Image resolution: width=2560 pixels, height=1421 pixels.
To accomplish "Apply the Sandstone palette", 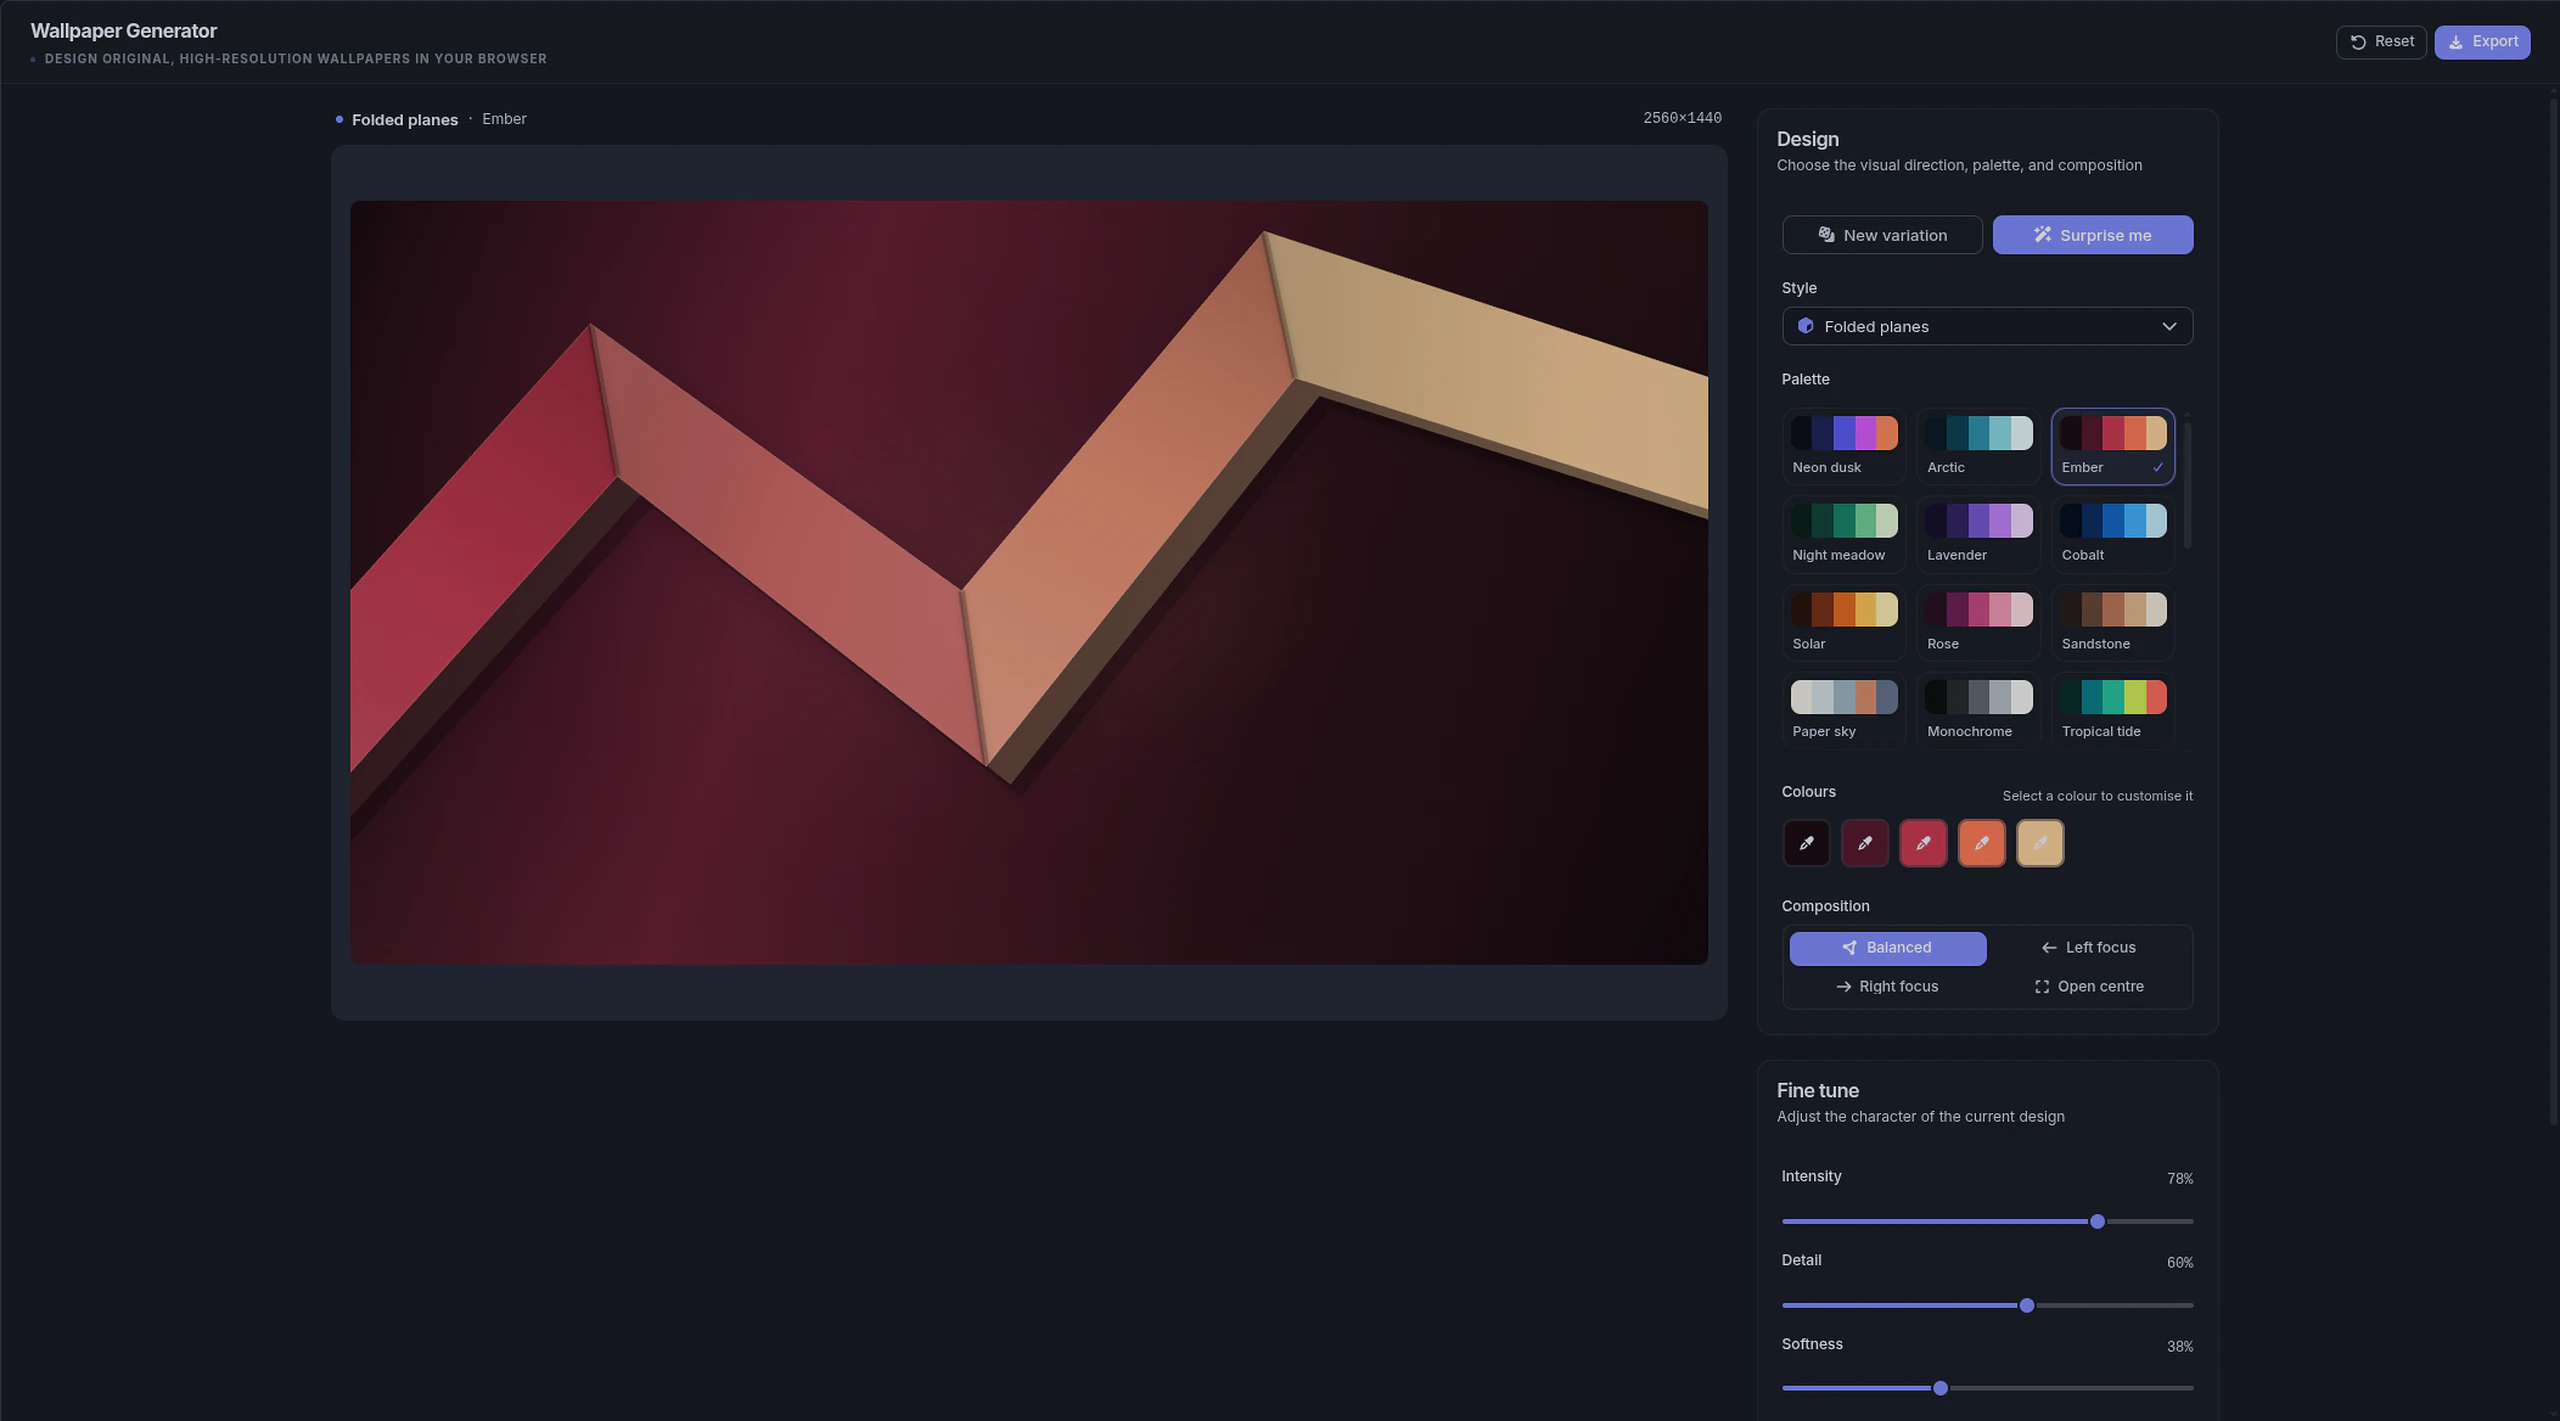I will point(2112,623).
